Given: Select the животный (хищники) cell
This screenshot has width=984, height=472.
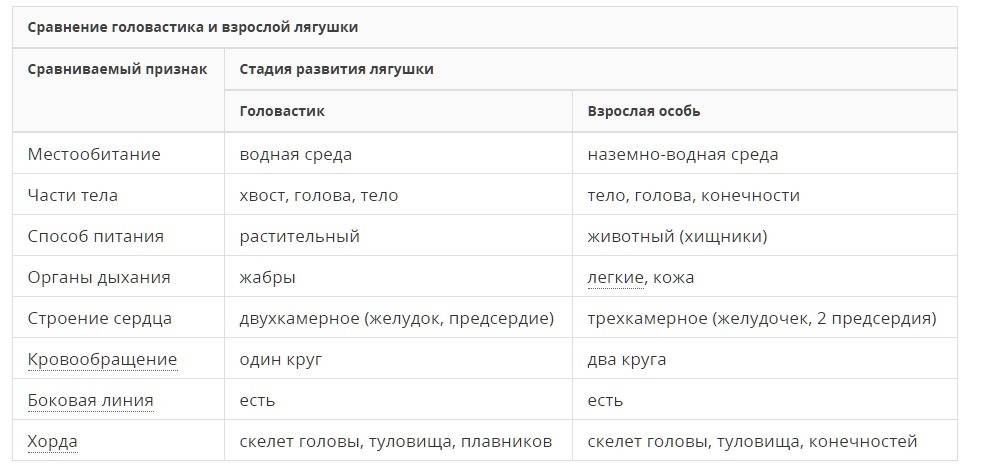Looking at the screenshot, I should pyautogui.click(x=677, y=237).
